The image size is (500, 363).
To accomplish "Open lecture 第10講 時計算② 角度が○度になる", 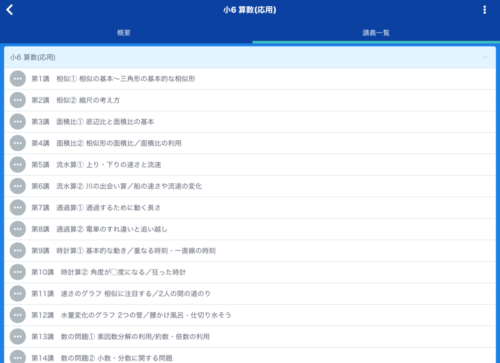I will pyautogui.click(x=250, y=272).
